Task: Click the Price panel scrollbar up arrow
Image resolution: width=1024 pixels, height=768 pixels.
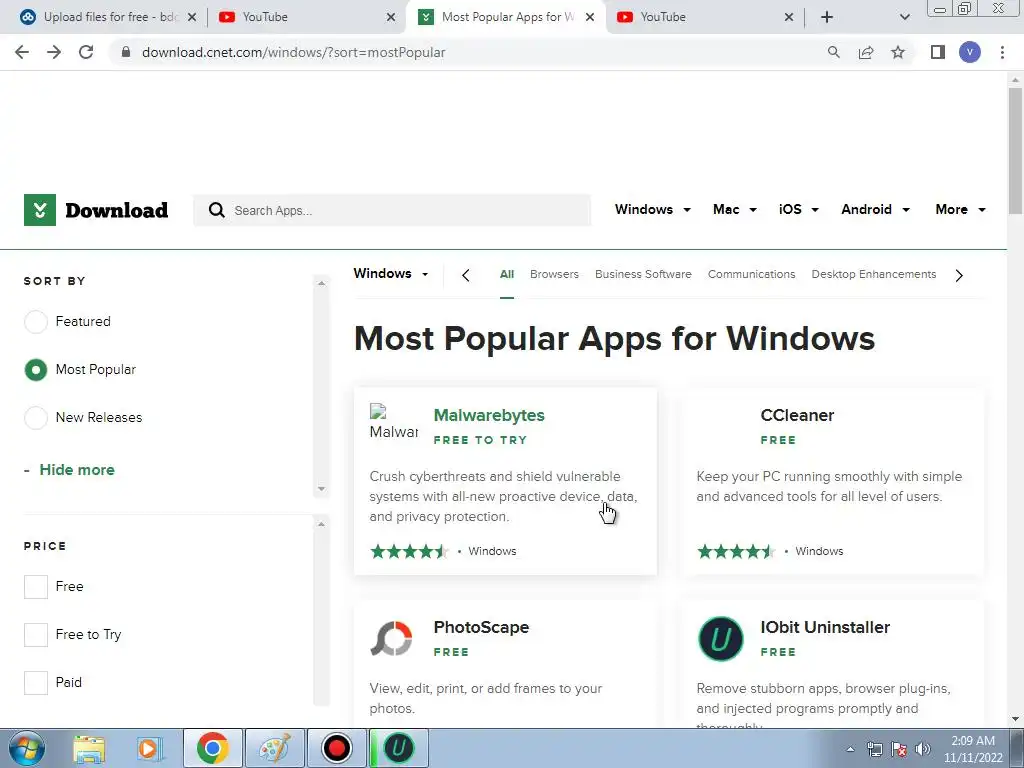Action: tap(321, 524)
